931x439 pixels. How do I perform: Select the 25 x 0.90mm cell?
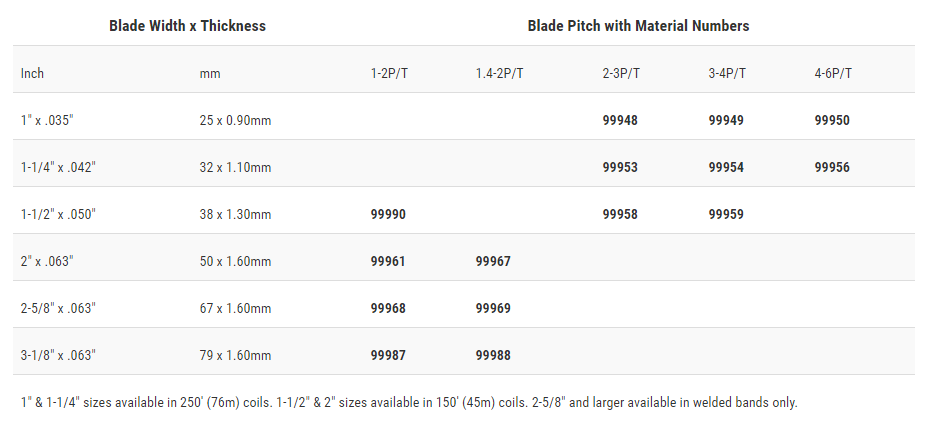point(235,121)
